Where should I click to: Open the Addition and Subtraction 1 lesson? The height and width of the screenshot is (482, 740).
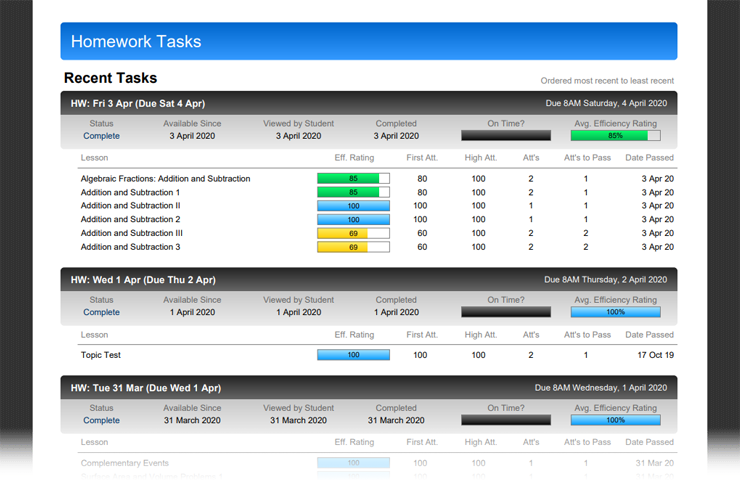tap(130, 192)
